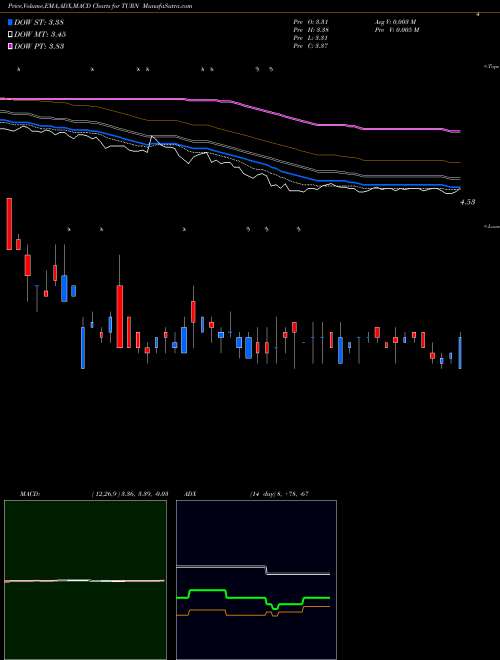Click the ADX (14 day) values text
500x660 pixels.
[279, 494]
